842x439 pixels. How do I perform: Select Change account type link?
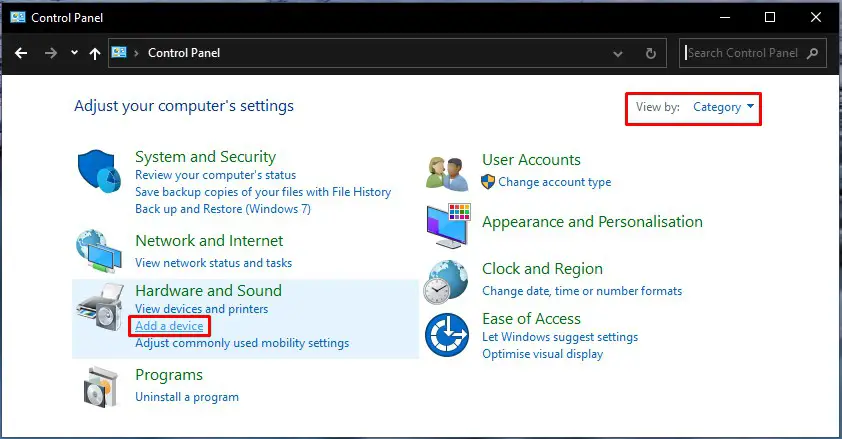pyautogui.click(x=555, y=182)
